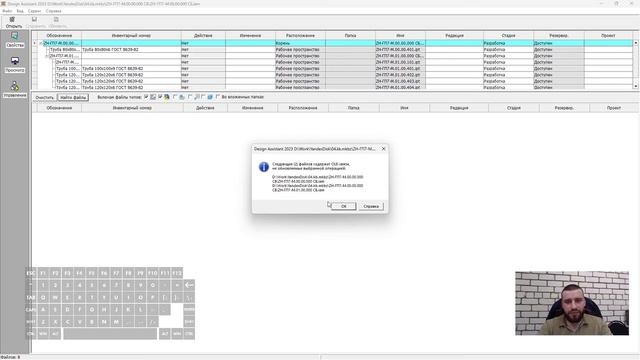Screen dimensions: 640x360
Task: Open the Файл menu
Action: click(x=7, y=11)
